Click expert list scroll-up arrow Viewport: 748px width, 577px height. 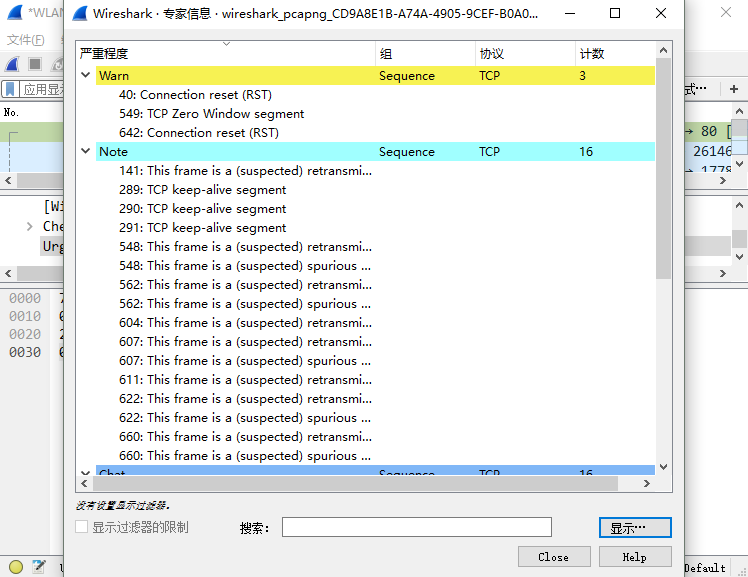663,50
